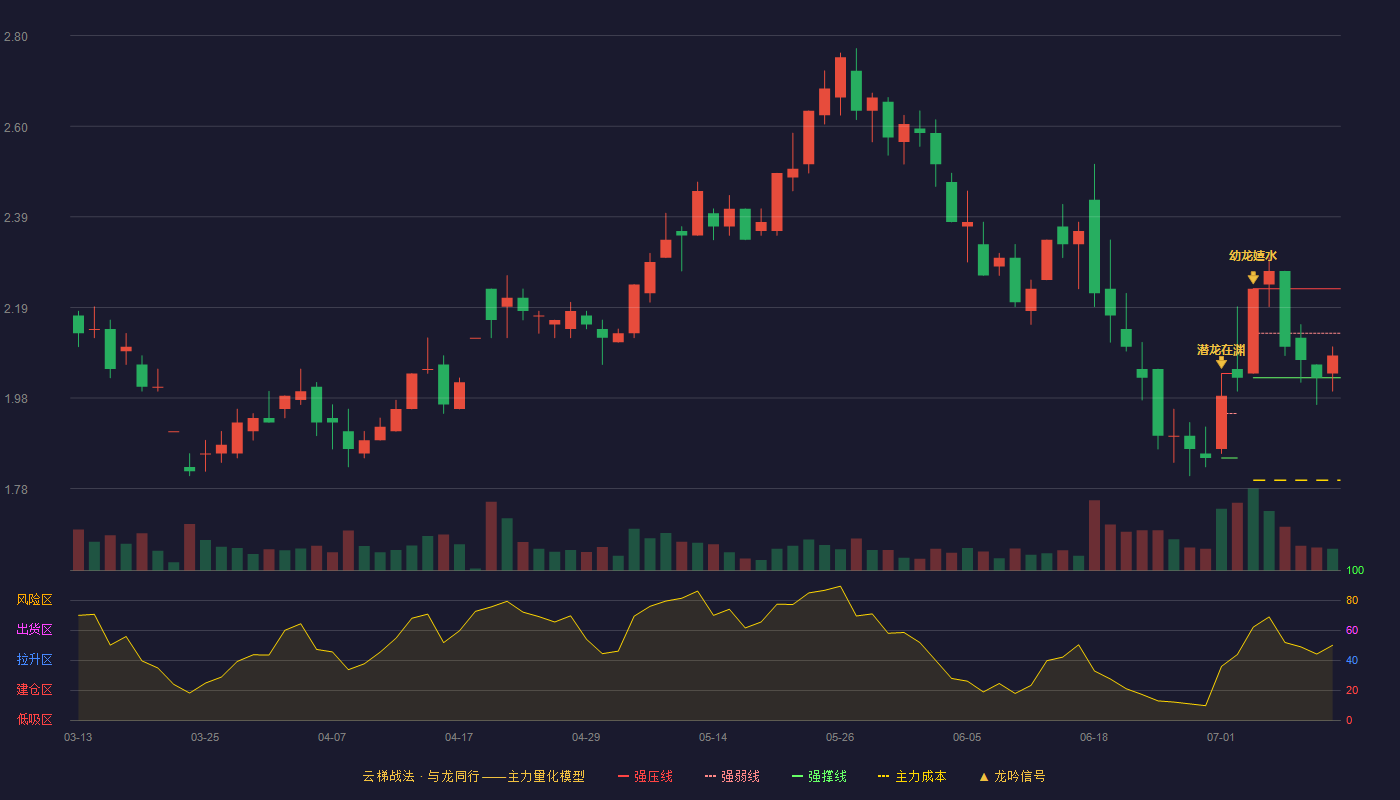The image size is (1400, 800).
Task: Click the 03-25 date label
Action: [x=205, y=737]
